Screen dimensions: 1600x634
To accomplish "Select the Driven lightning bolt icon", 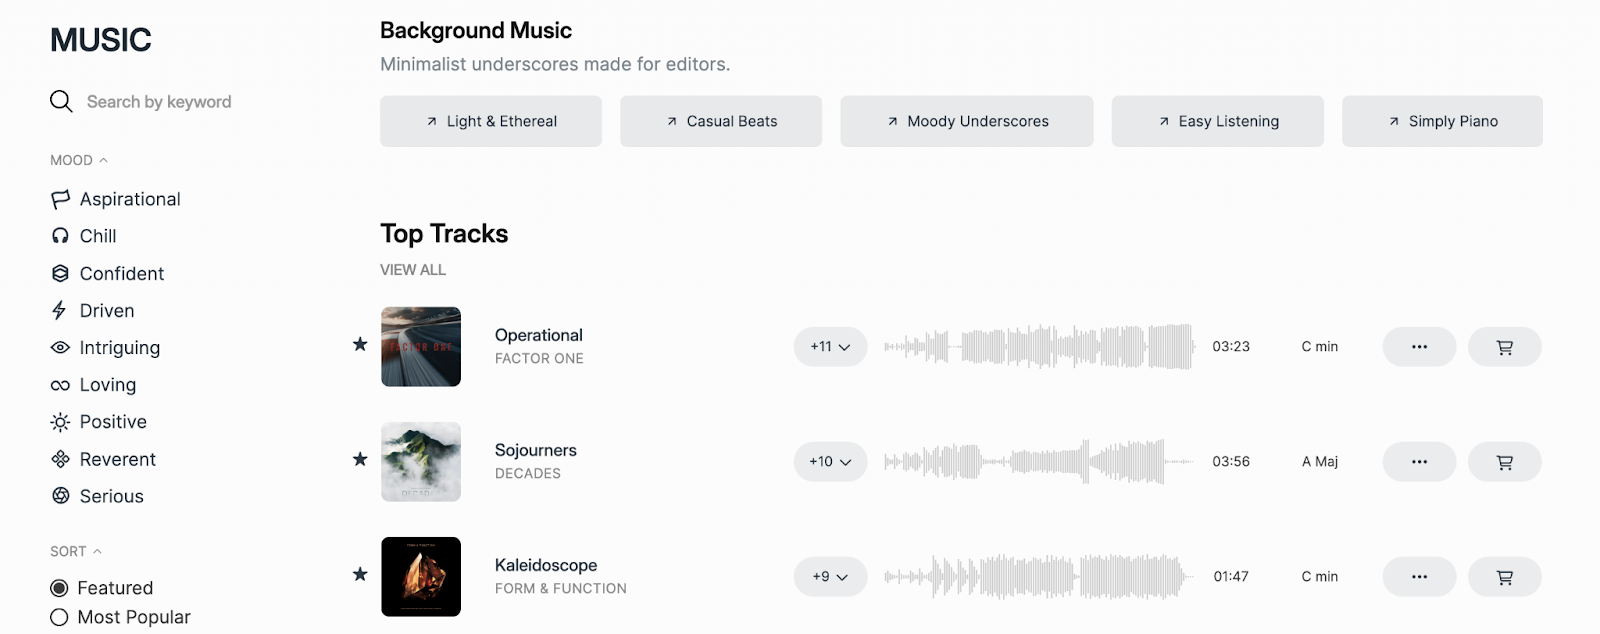I will coord(61,310).
